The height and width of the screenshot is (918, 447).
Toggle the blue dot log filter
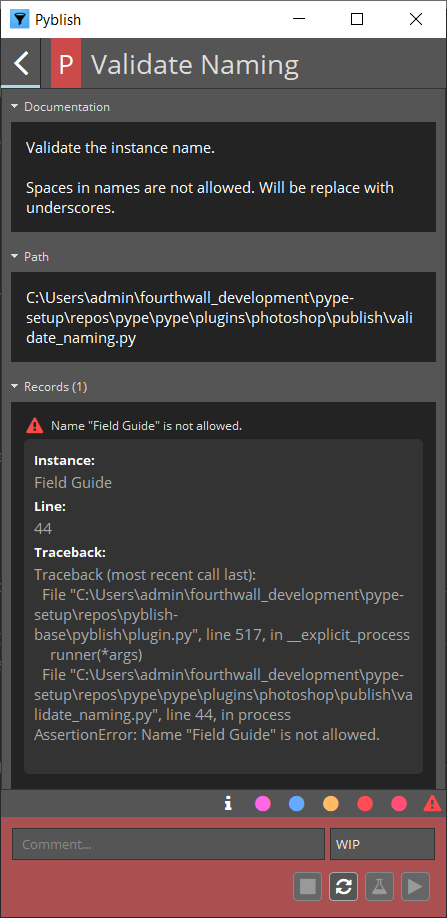pyautogui.click(x=297, y=804)
